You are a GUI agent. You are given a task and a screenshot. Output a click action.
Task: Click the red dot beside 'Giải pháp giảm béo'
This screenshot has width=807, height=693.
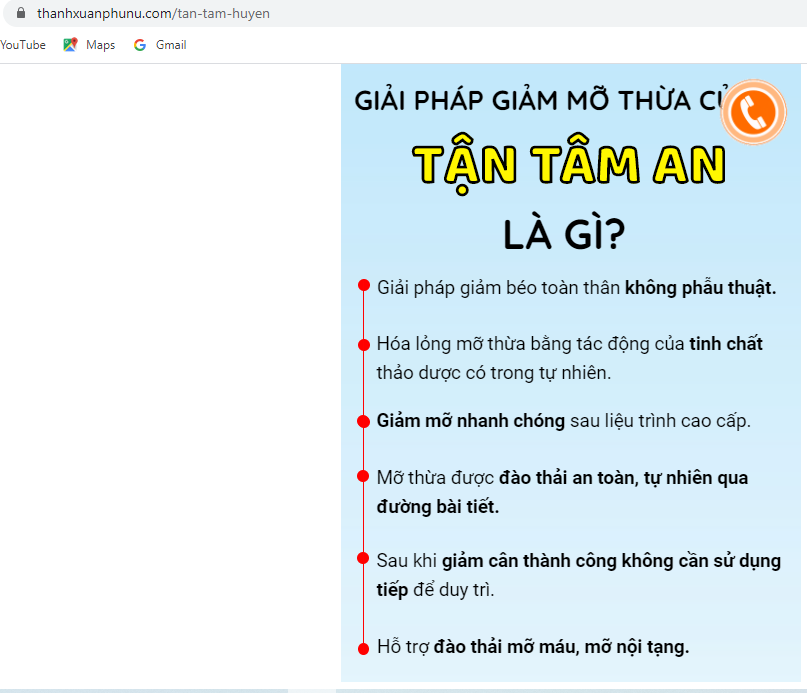click(362, 285)
